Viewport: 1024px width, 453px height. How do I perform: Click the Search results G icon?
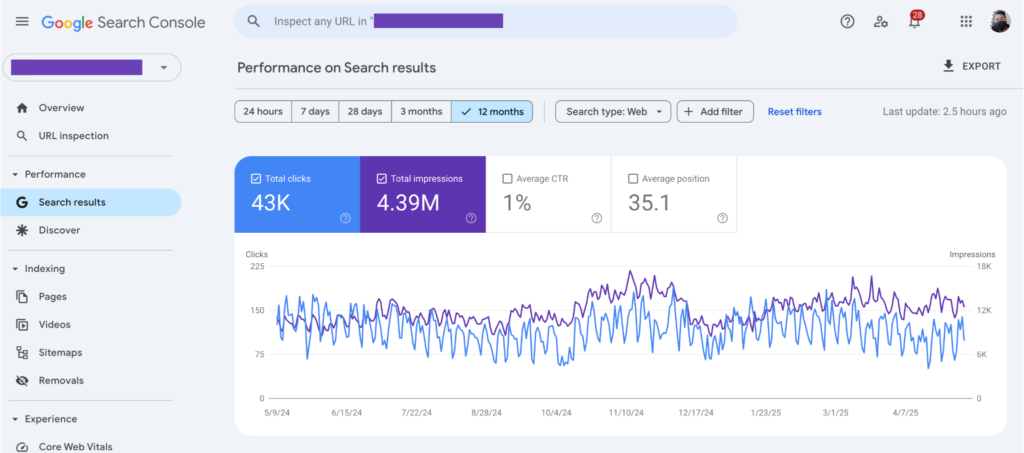click(22, 202)
